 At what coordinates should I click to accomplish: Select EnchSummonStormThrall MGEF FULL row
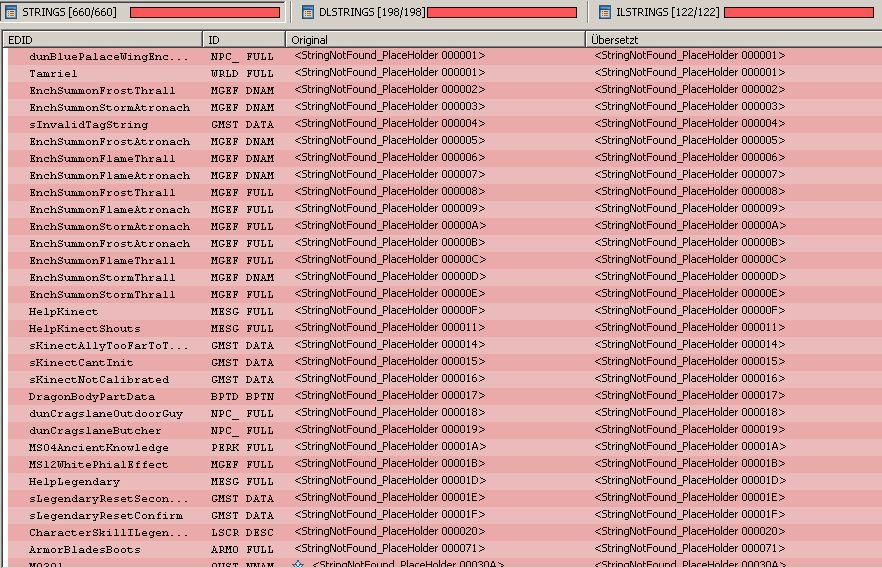[444, 294]
